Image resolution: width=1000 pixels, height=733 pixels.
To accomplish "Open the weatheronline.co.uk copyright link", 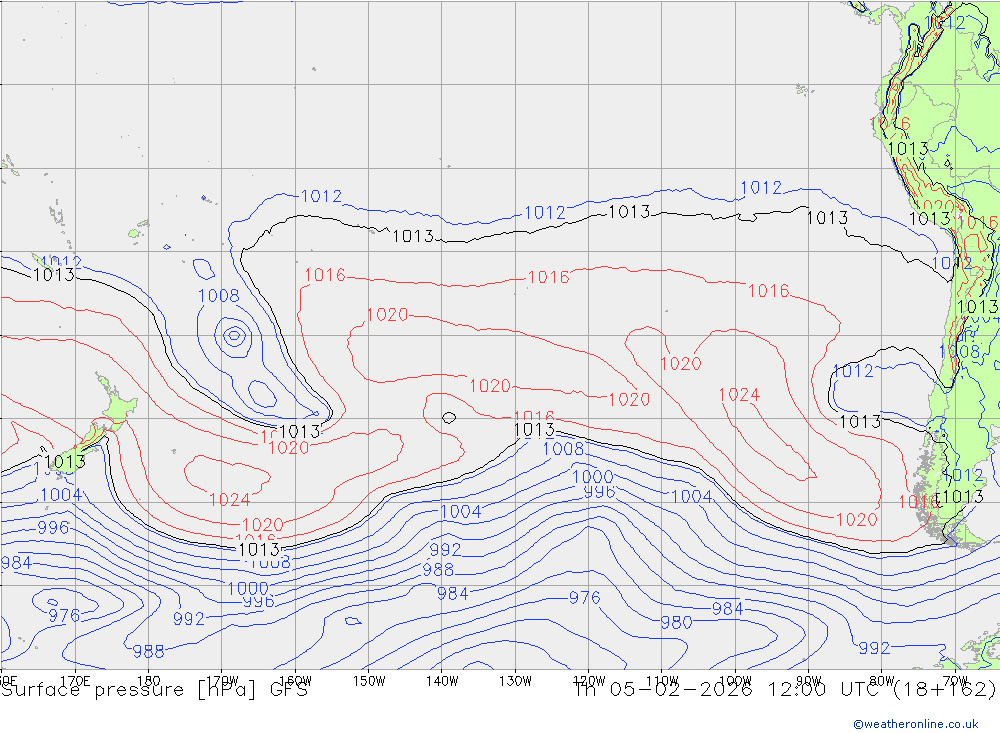I will (916, 724).
